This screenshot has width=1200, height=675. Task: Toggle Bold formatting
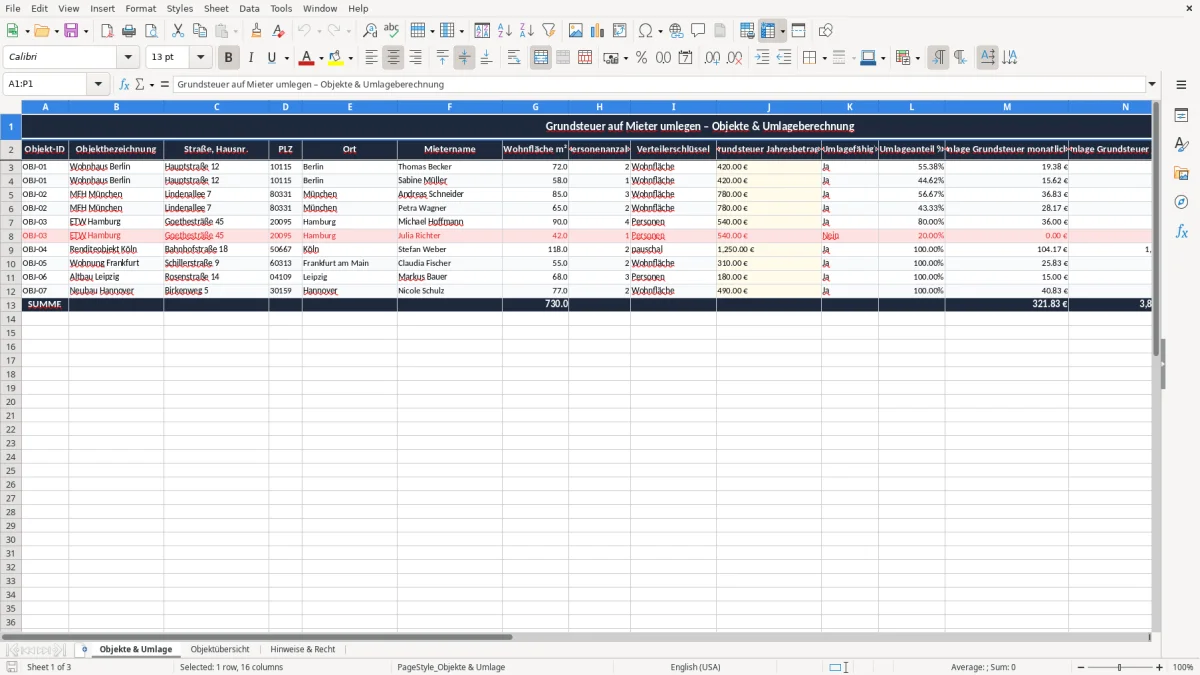[229, 58]
